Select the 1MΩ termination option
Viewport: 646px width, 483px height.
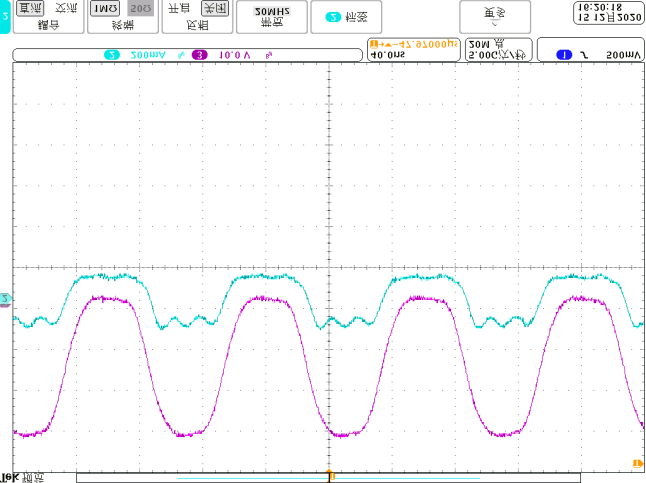(103, 8)
